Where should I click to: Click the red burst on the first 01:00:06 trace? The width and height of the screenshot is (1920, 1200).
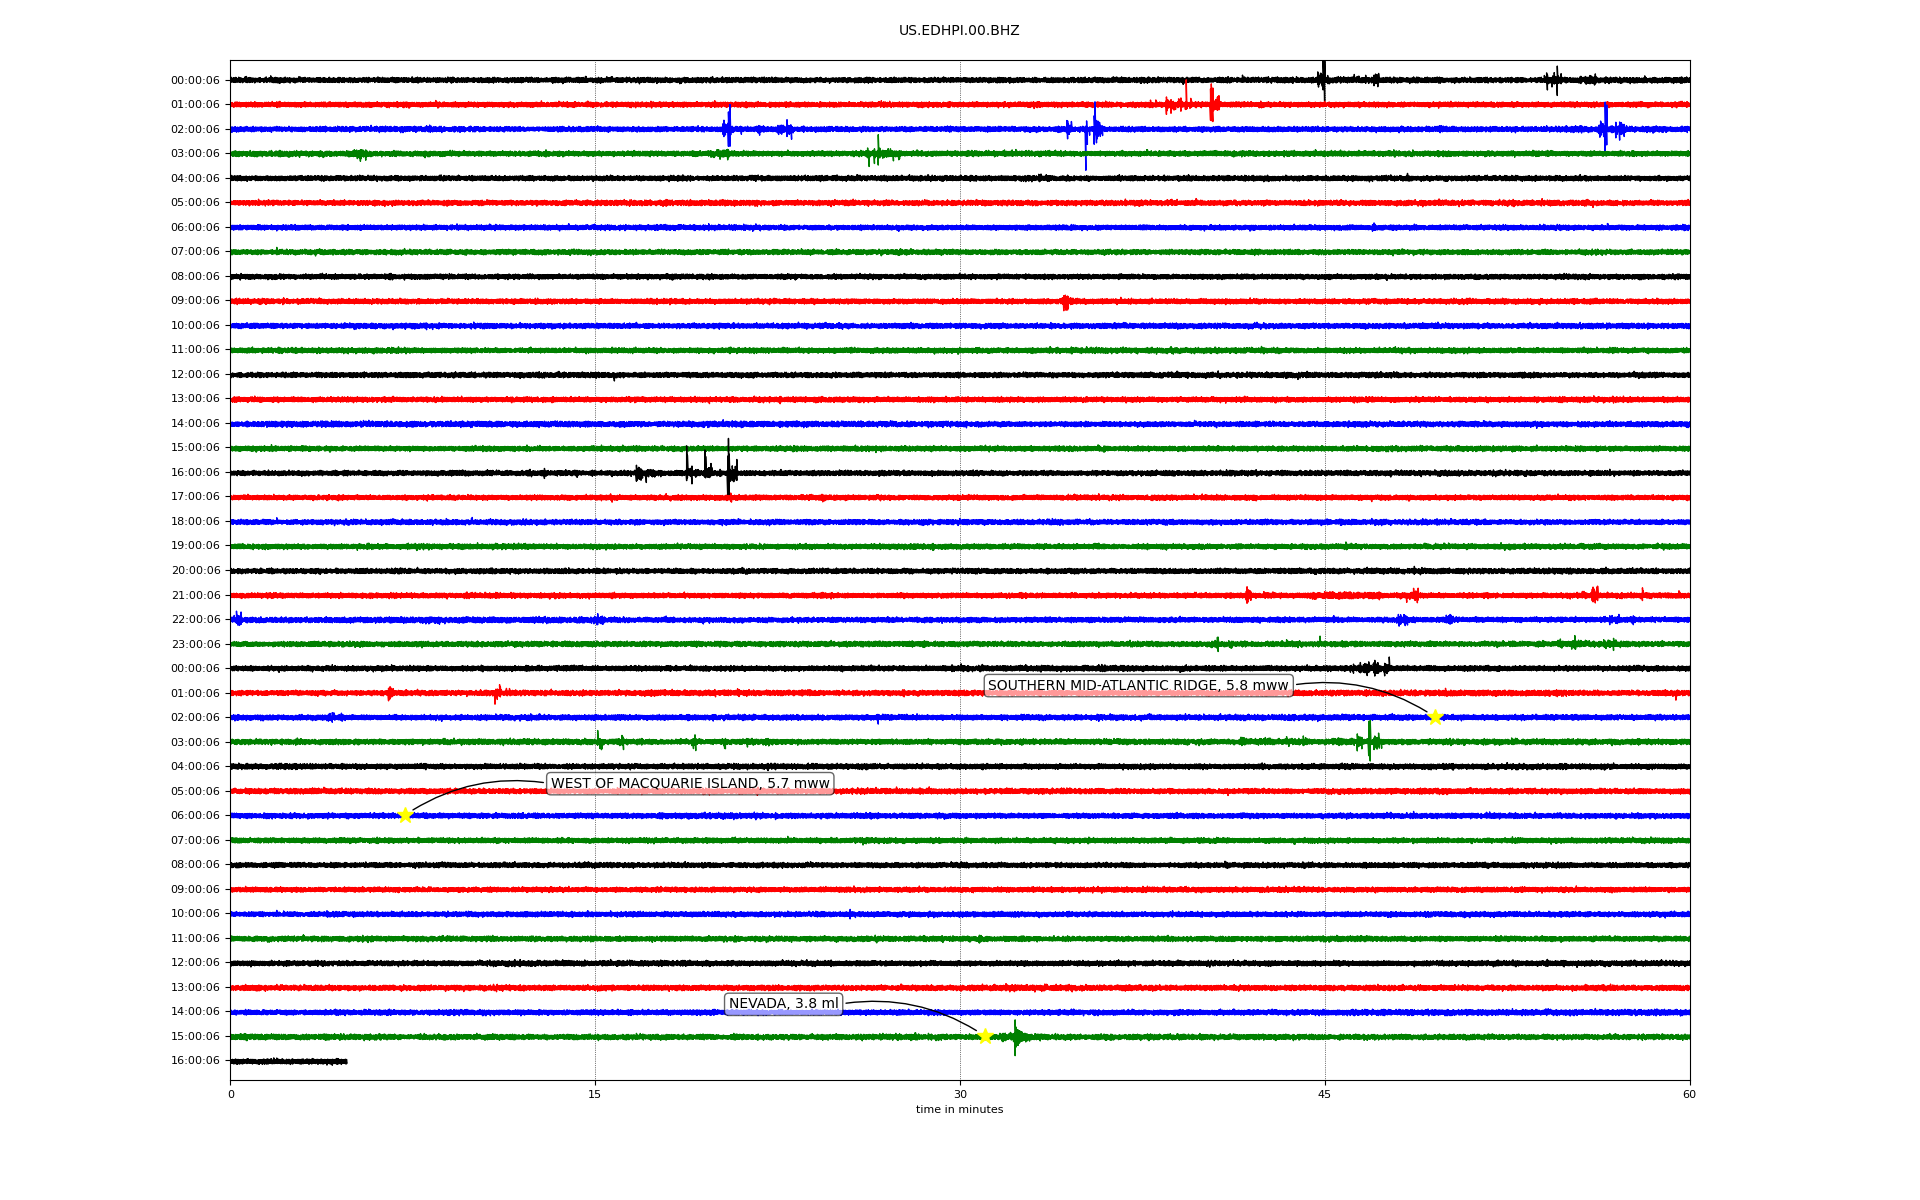point(1211,103)
